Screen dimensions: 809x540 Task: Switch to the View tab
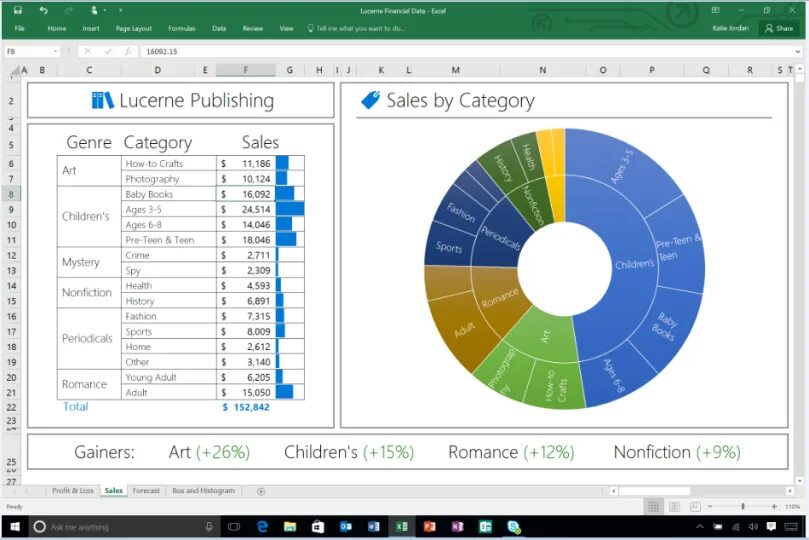(286, 28)
